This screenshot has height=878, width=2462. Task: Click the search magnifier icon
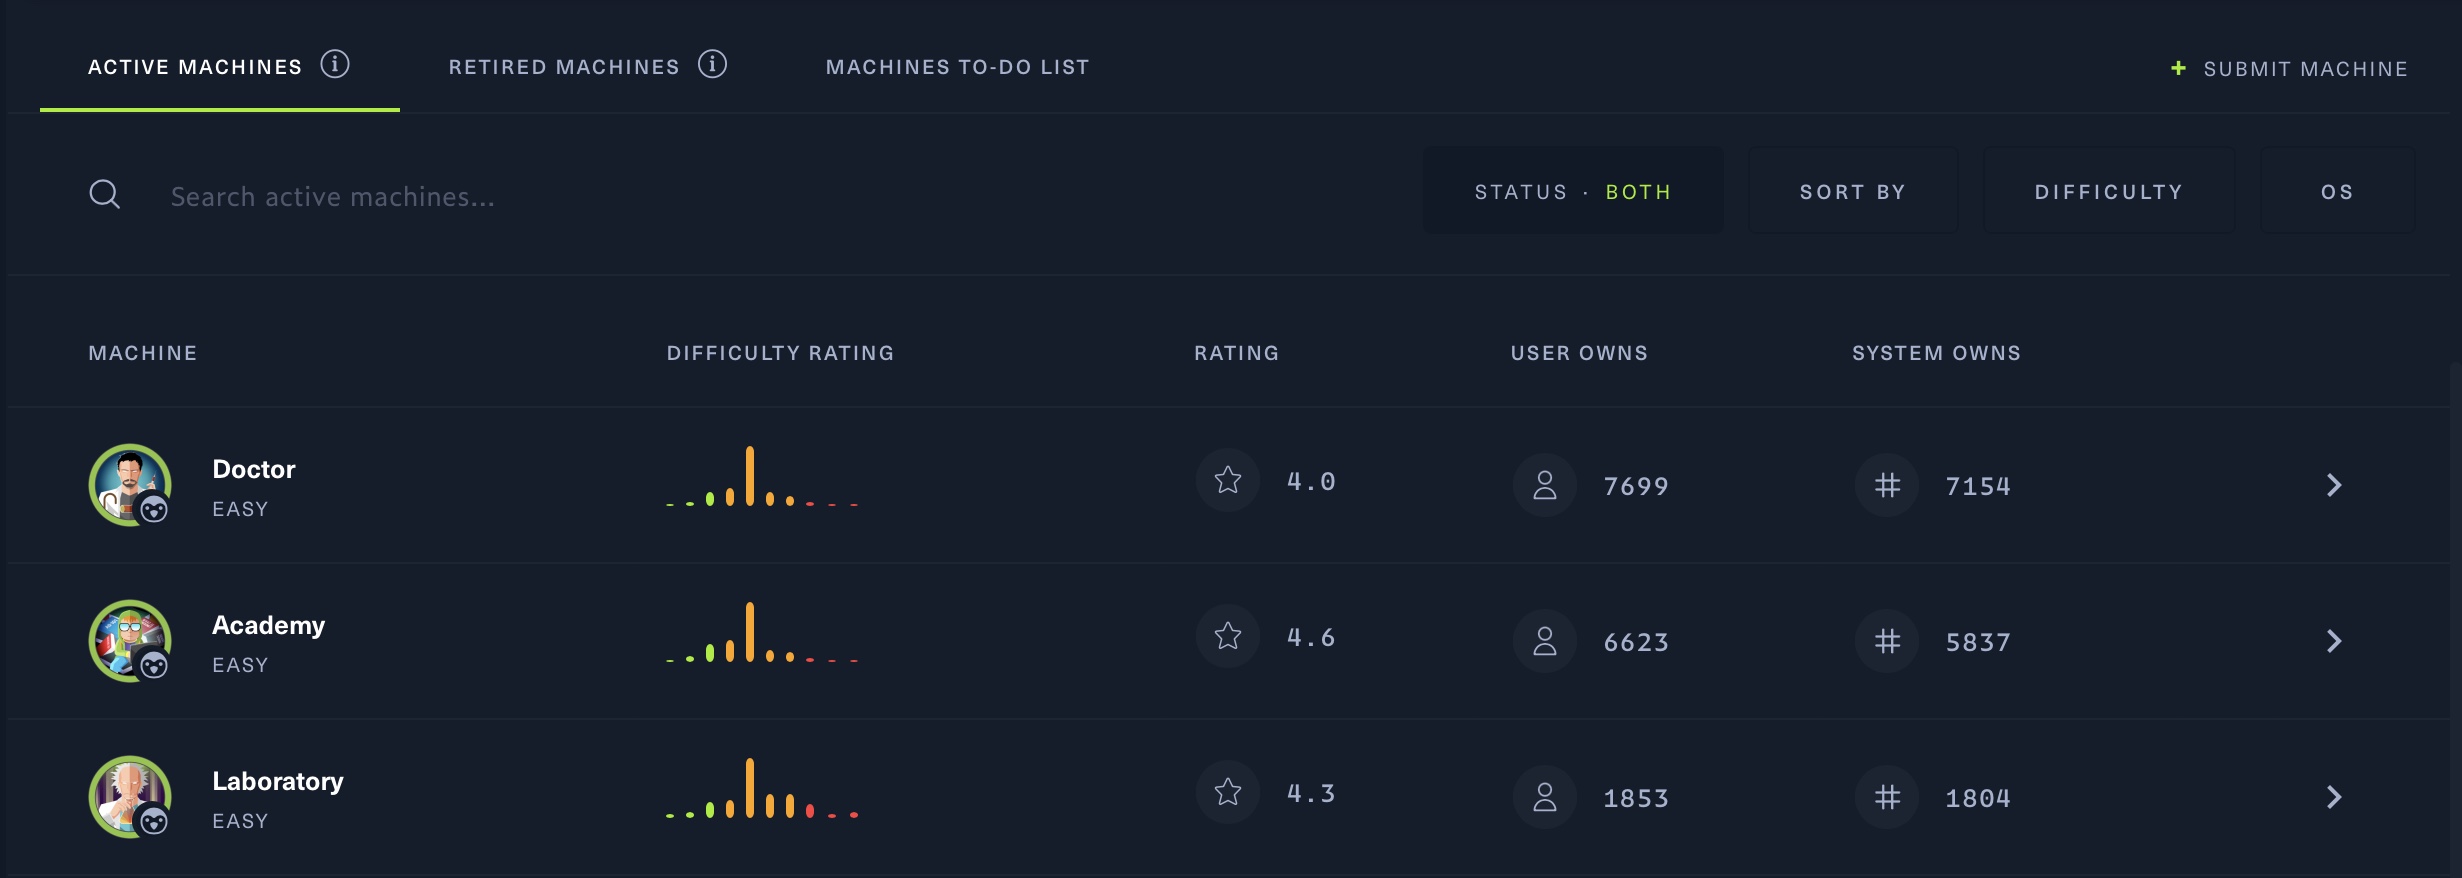point(105,194)
